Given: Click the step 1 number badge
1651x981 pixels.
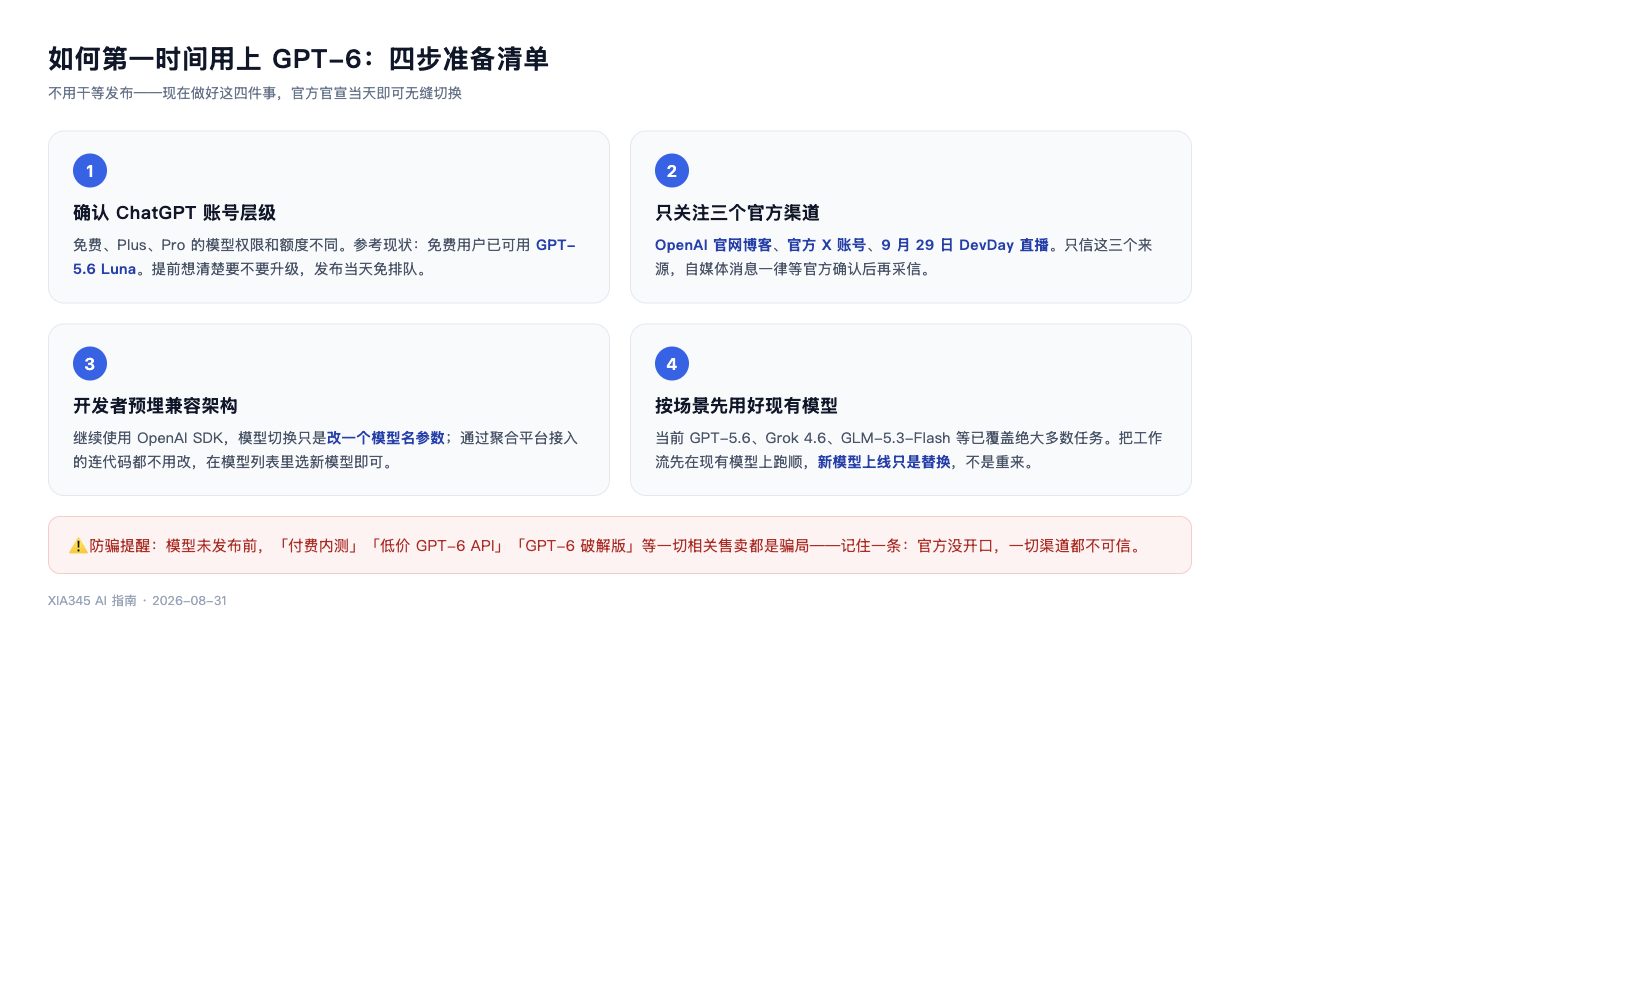Looking at the screenshot, I should pyautogui.click(x=90, y=171).
